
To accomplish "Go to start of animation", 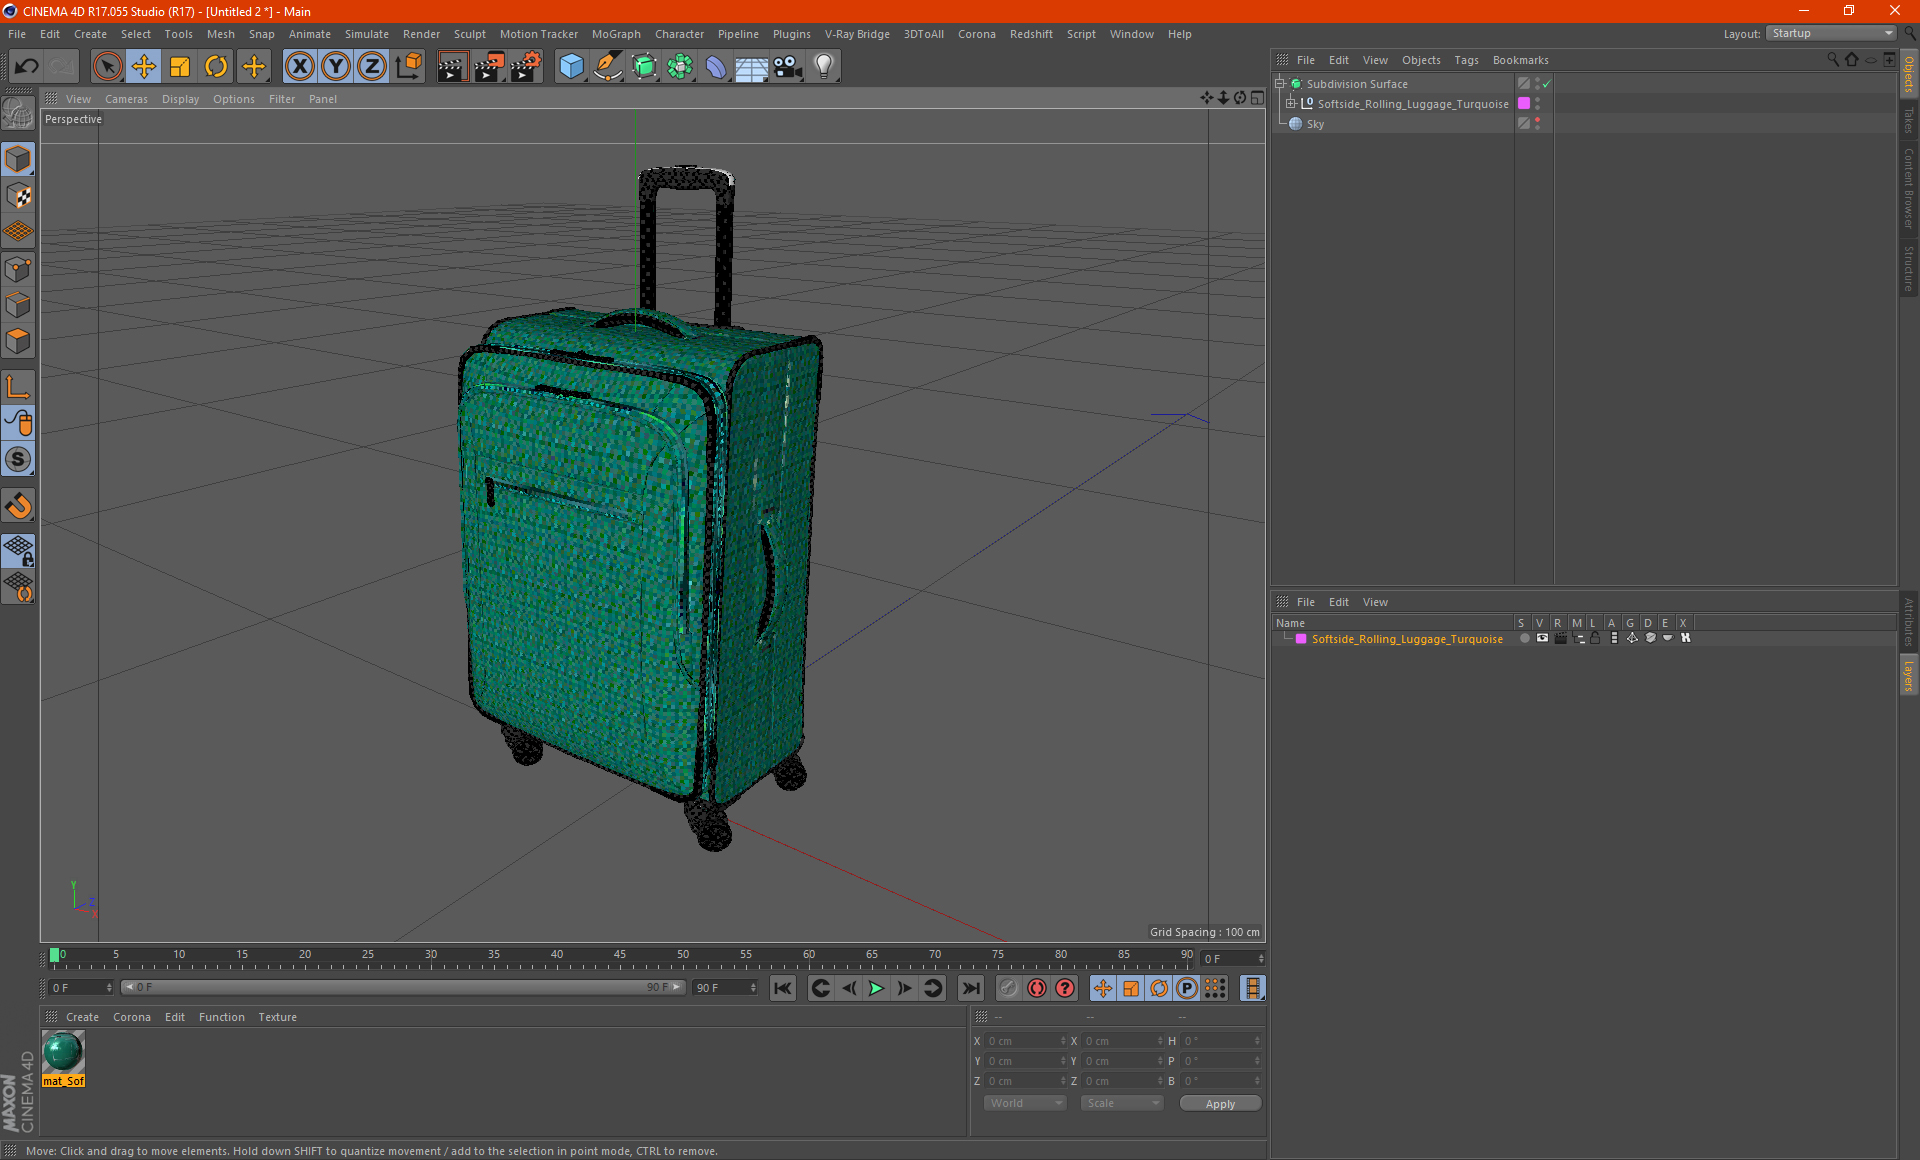I will click(x=782, y=988).
